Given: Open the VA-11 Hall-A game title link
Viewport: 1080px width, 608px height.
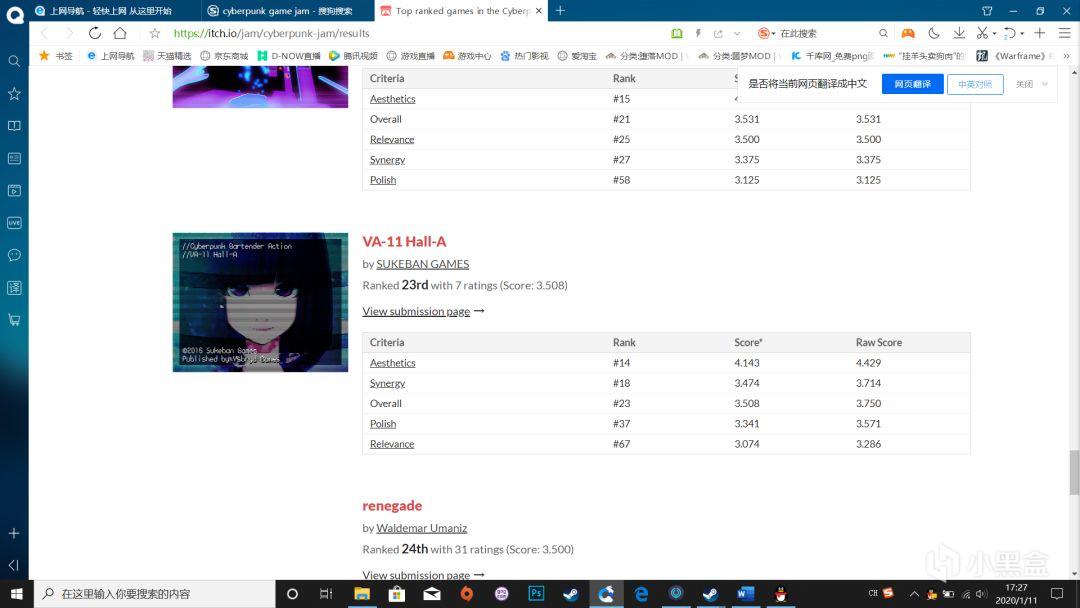Looking at the screenshot, I should [404, 242].
